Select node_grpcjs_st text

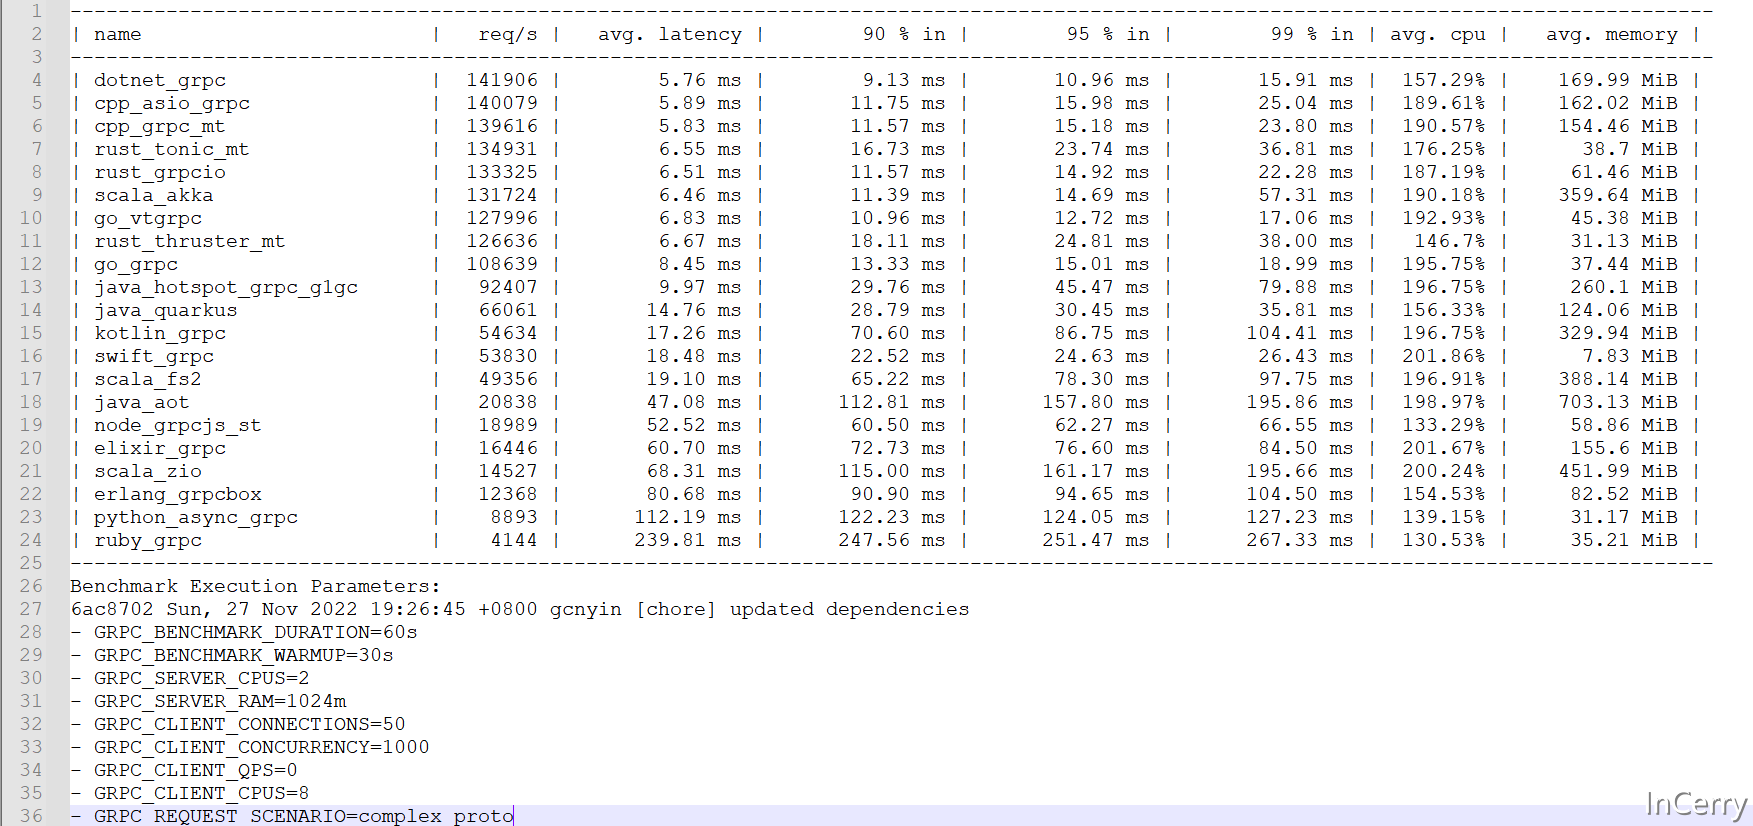pos(178,425)
